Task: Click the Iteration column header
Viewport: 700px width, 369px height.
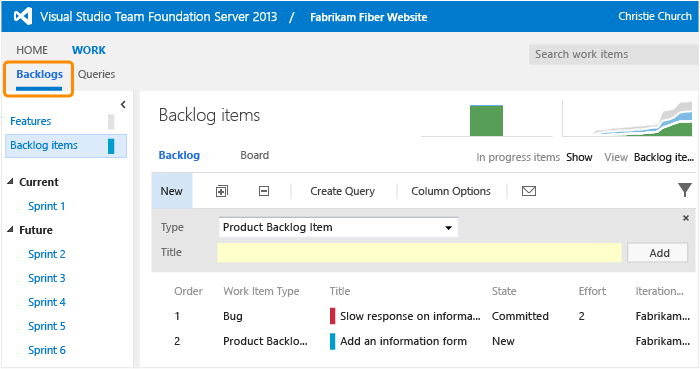Action: pos(659,291)
